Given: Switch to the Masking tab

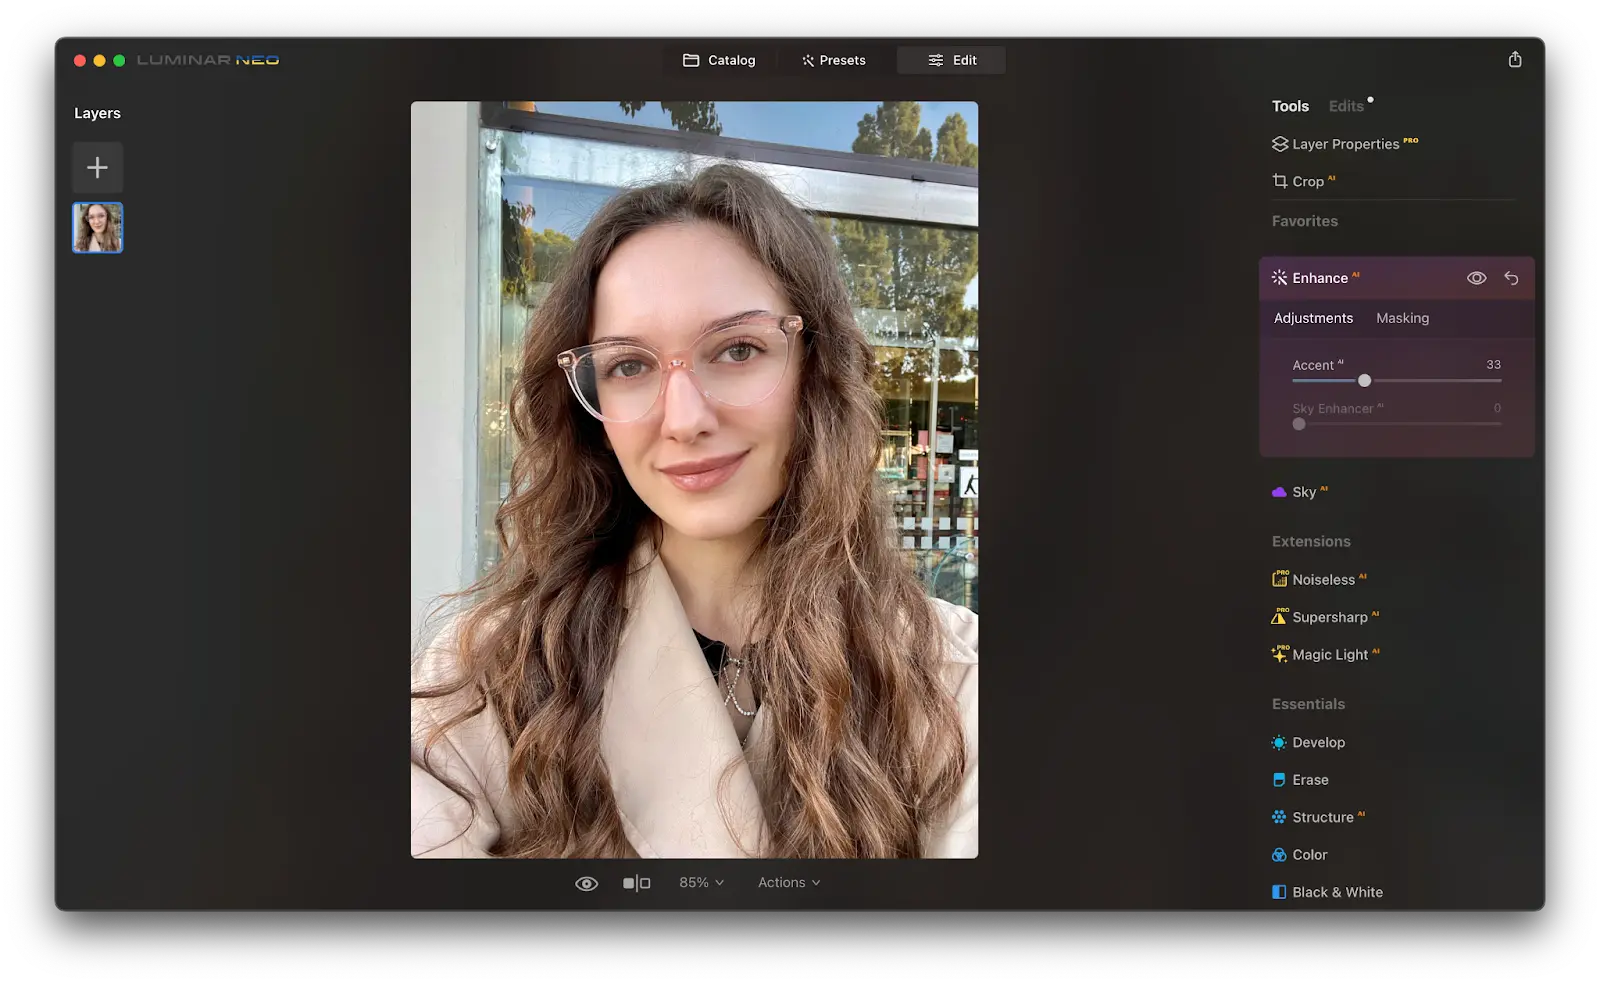Looking at the screenshot, I should click(1402, 318).
